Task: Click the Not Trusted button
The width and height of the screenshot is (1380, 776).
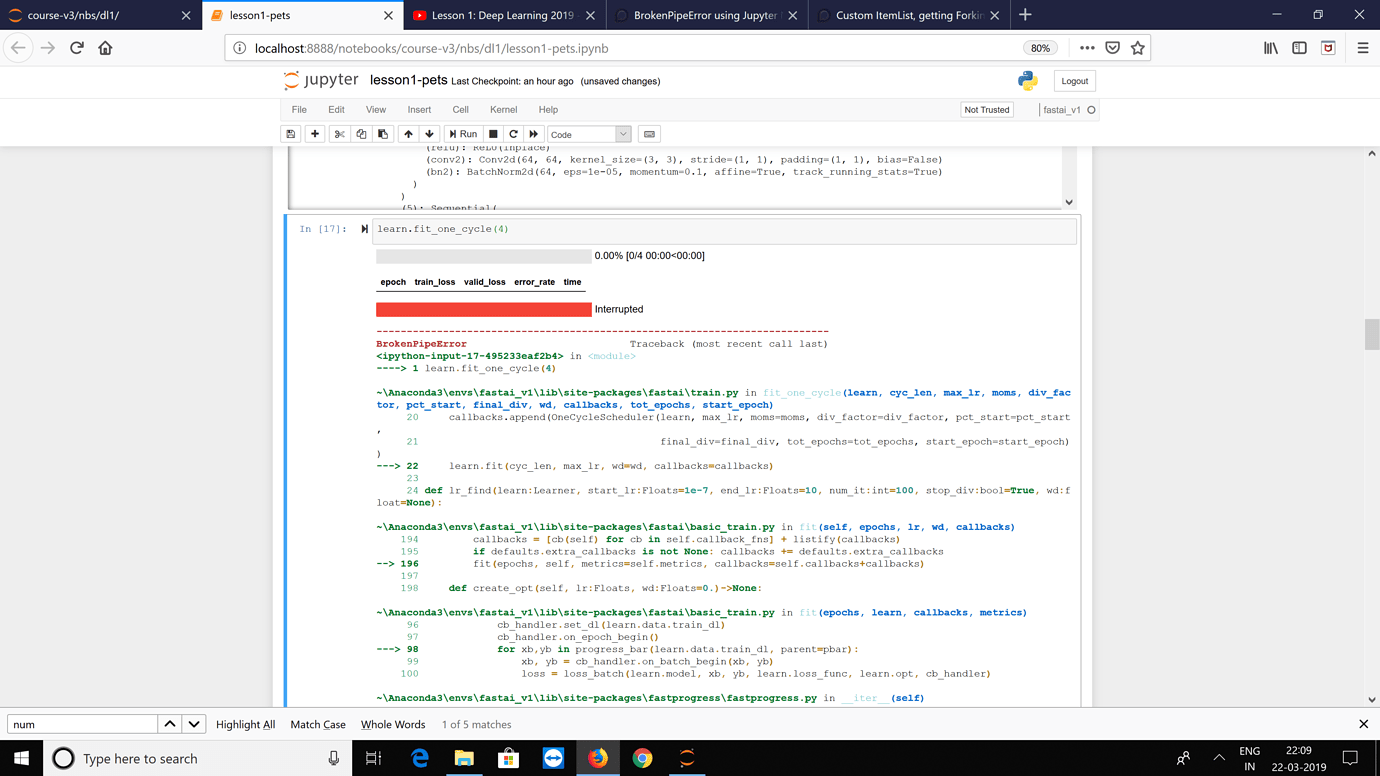Action: 986,109
